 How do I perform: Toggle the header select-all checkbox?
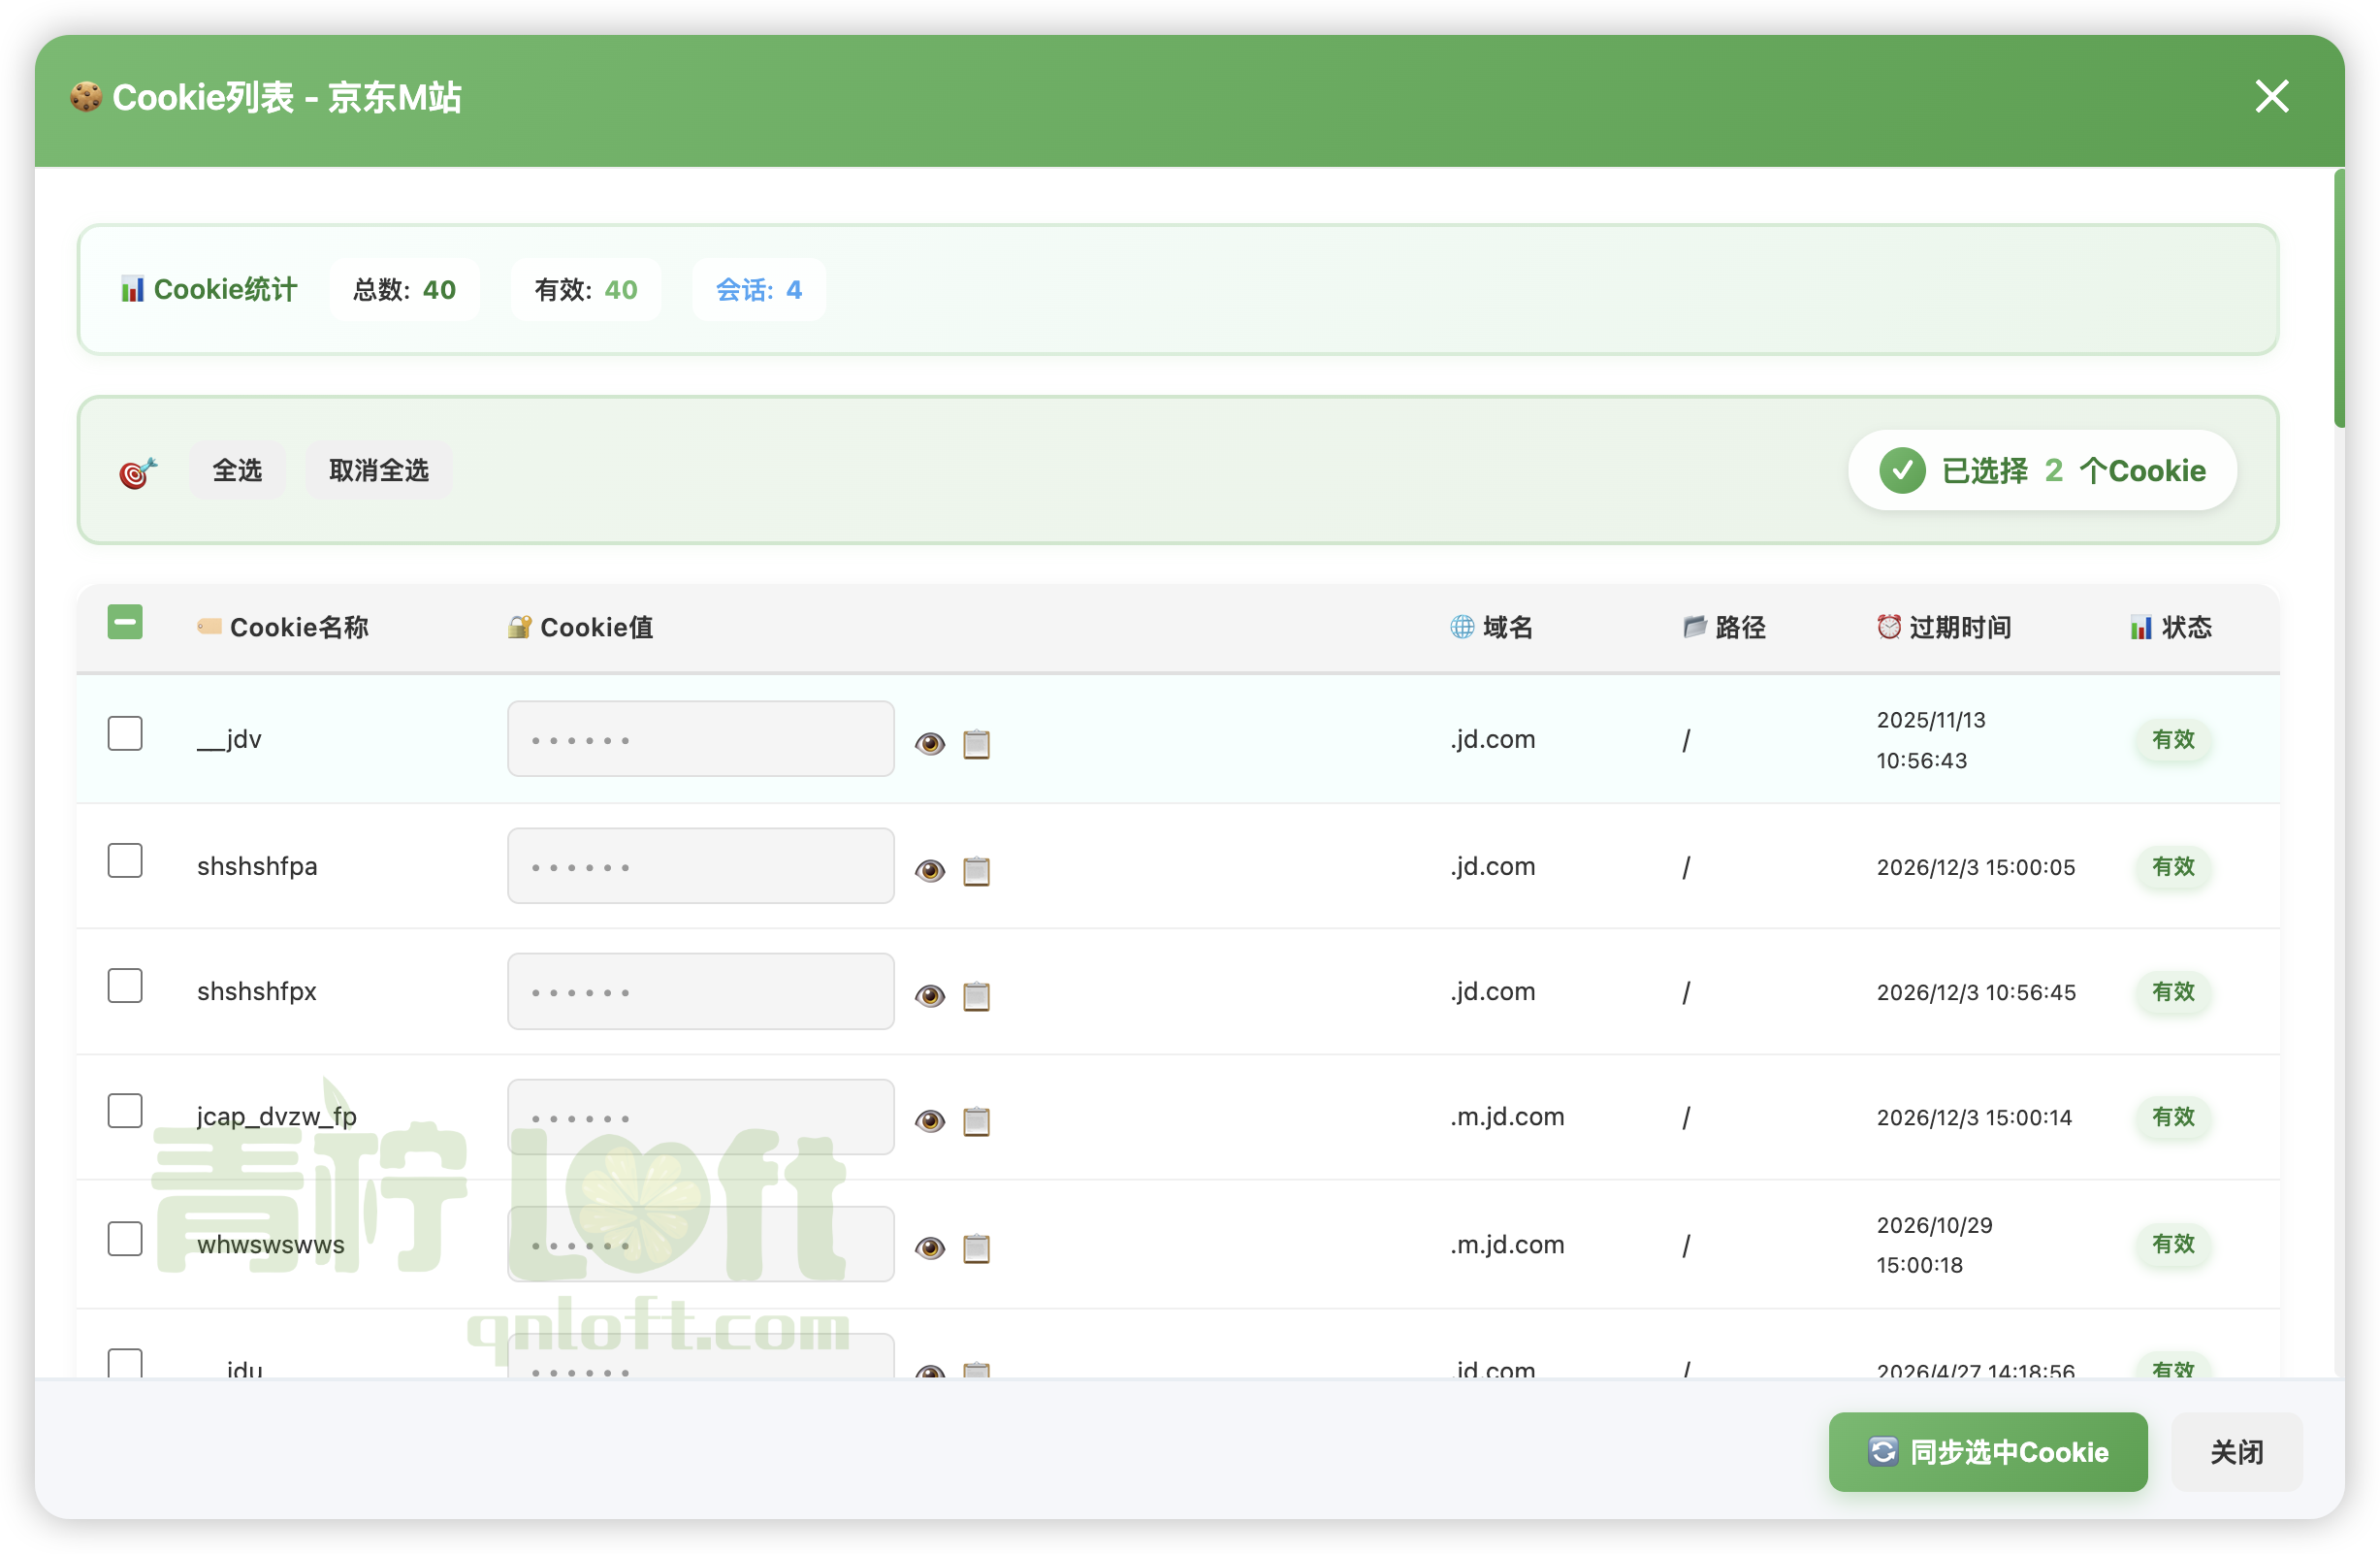pos(125,622)
